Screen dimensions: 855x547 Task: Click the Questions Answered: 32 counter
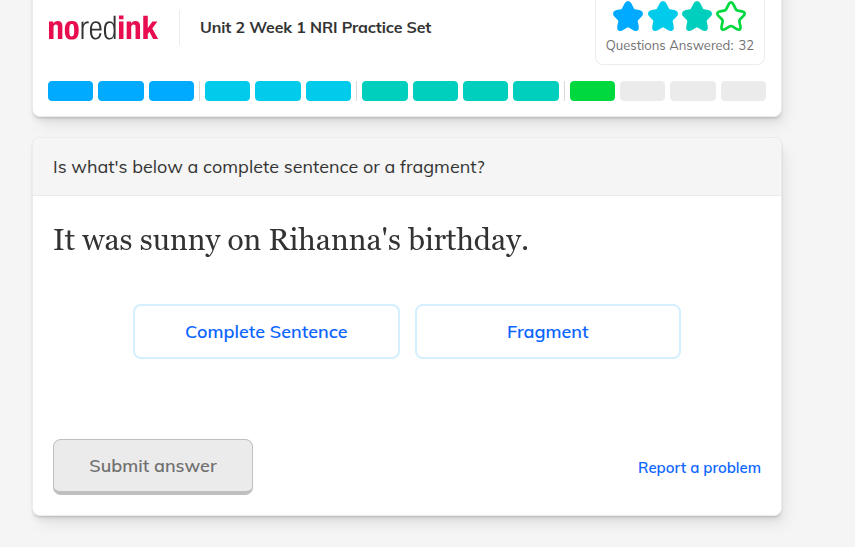click(x=680, y=46)
